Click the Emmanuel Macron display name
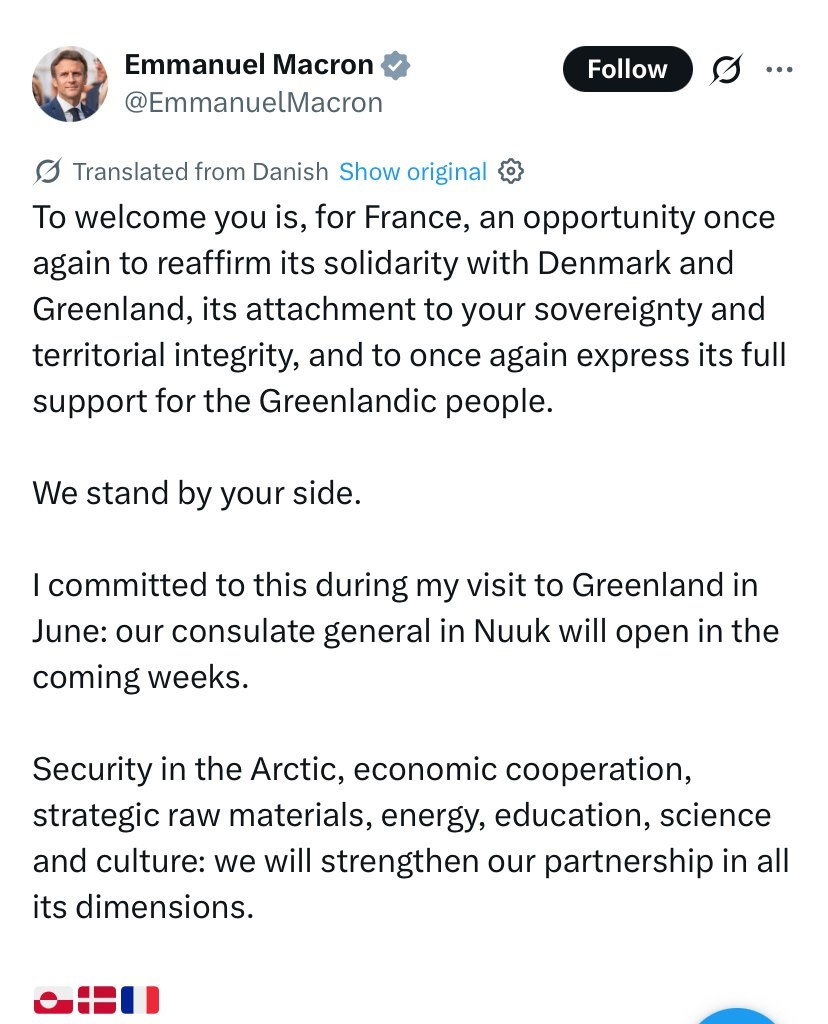This screenshot has height=1024, width=828. [248, 66]
